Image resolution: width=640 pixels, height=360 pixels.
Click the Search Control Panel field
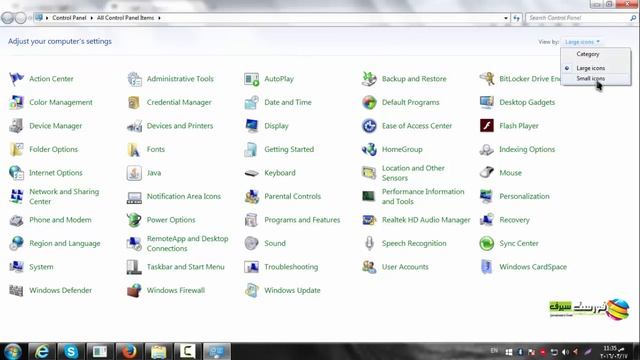coord(578,18)
